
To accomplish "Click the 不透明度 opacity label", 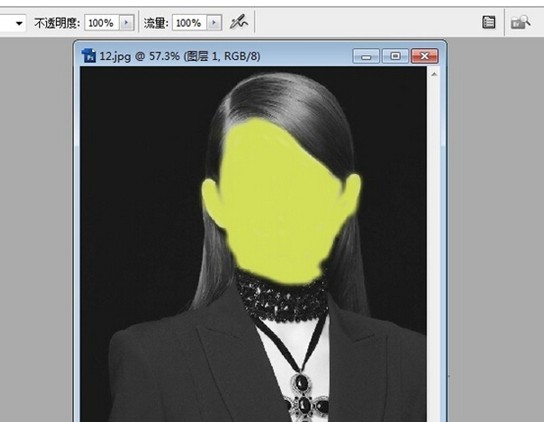I will (57, 23).
